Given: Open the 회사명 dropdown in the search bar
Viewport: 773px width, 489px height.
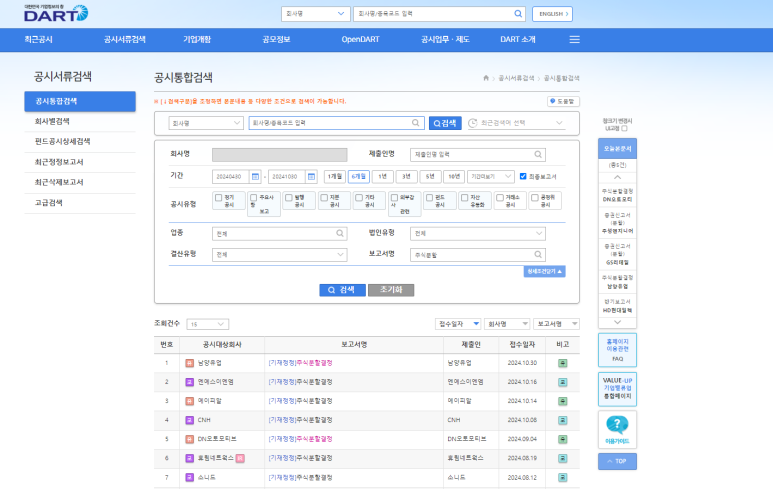Looking at the screenshot, I should pos(206,123).
